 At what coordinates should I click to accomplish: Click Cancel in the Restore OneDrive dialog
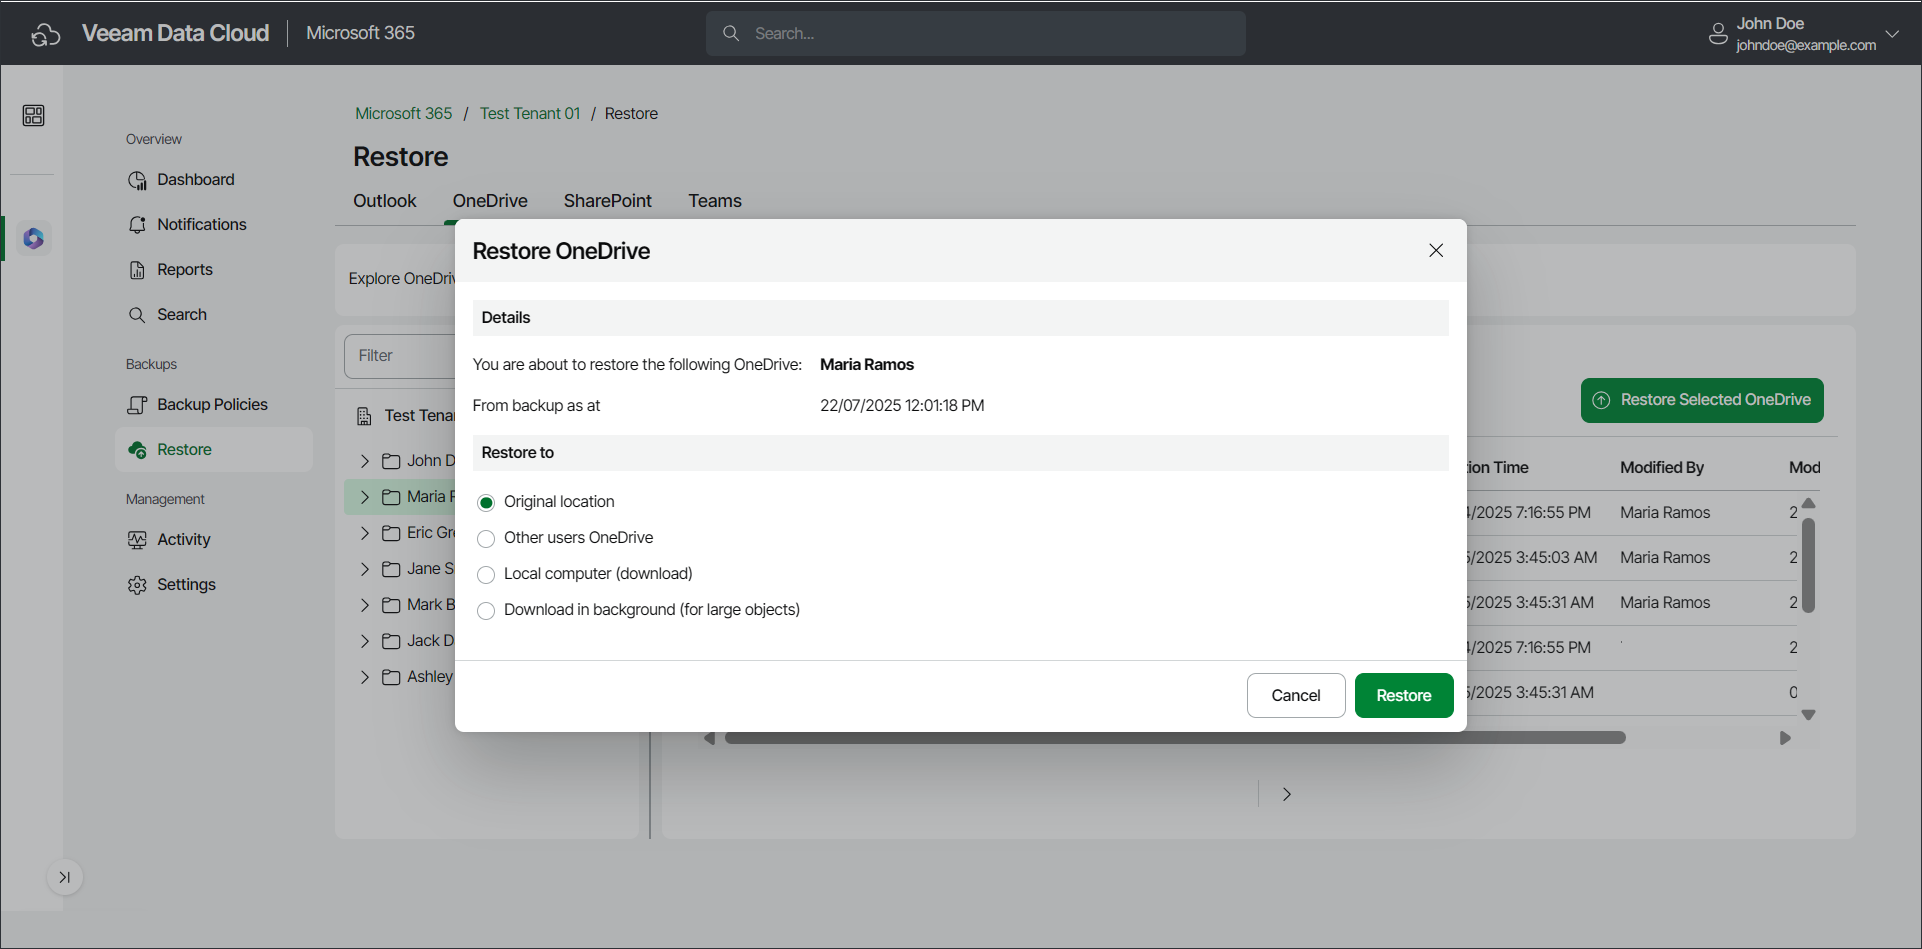pos(1296,695)
